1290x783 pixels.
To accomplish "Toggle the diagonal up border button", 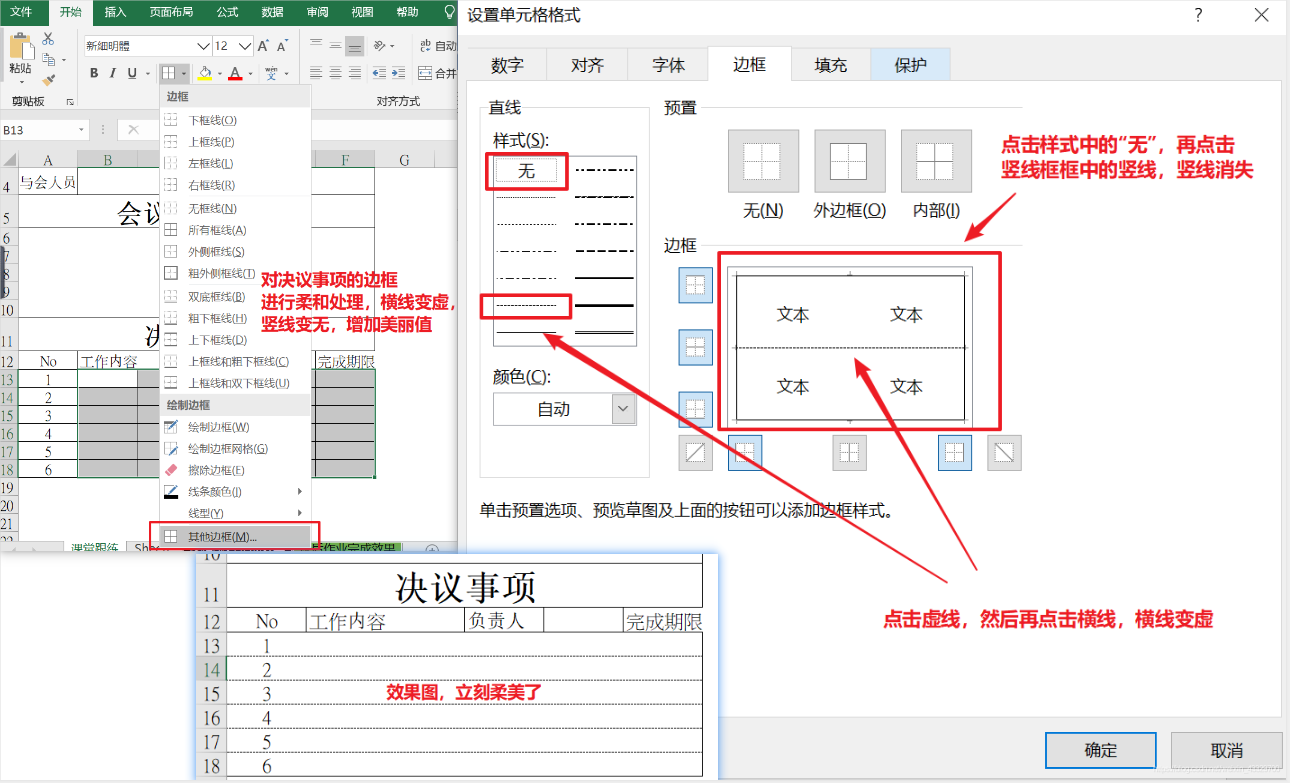I will tap(695, 453).
